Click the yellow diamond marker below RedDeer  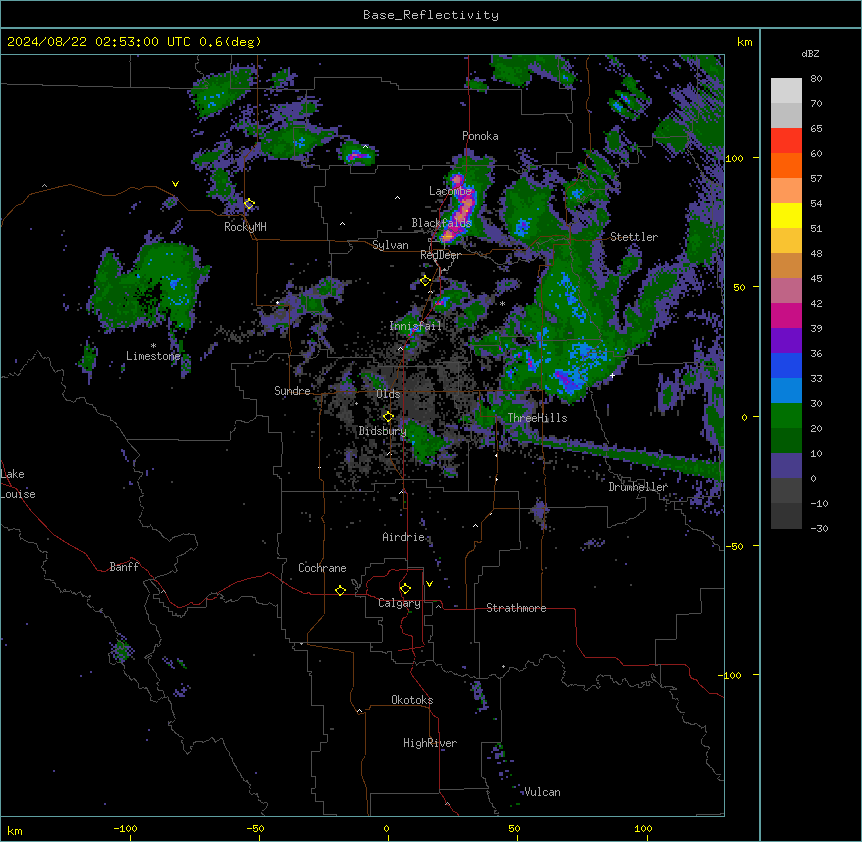pyautogui.click(x=425, y=281)
